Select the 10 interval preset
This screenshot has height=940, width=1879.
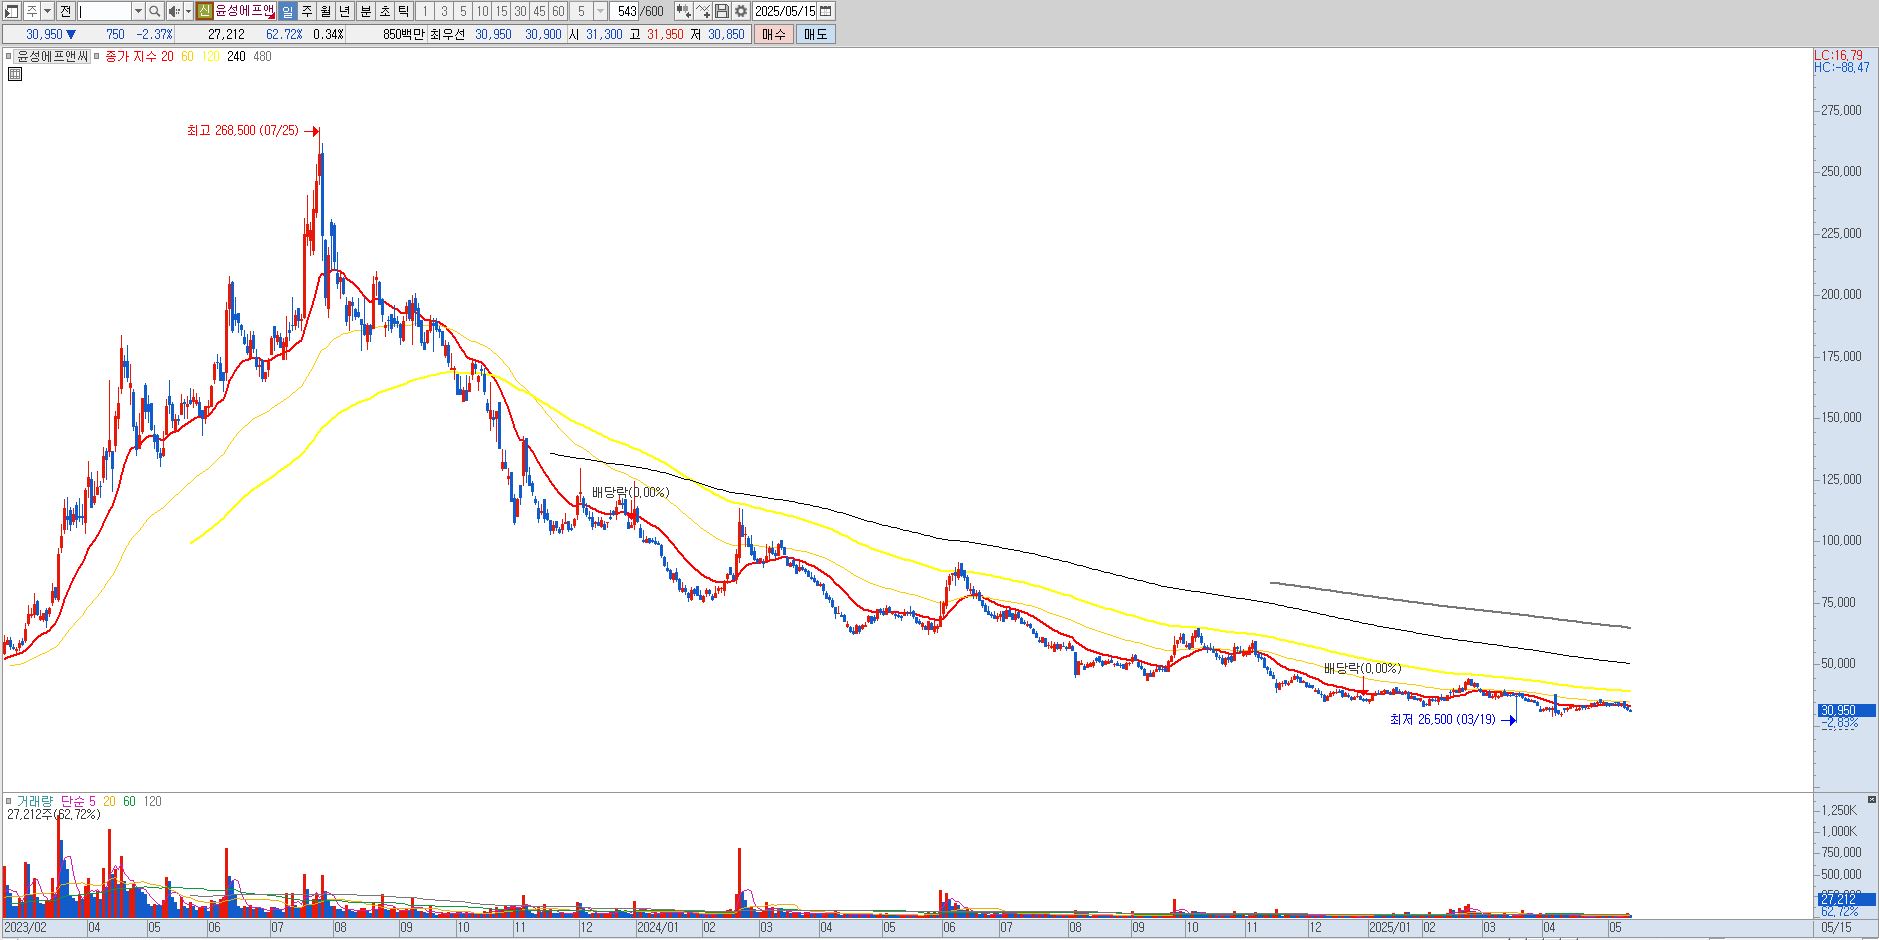[482, 11]
